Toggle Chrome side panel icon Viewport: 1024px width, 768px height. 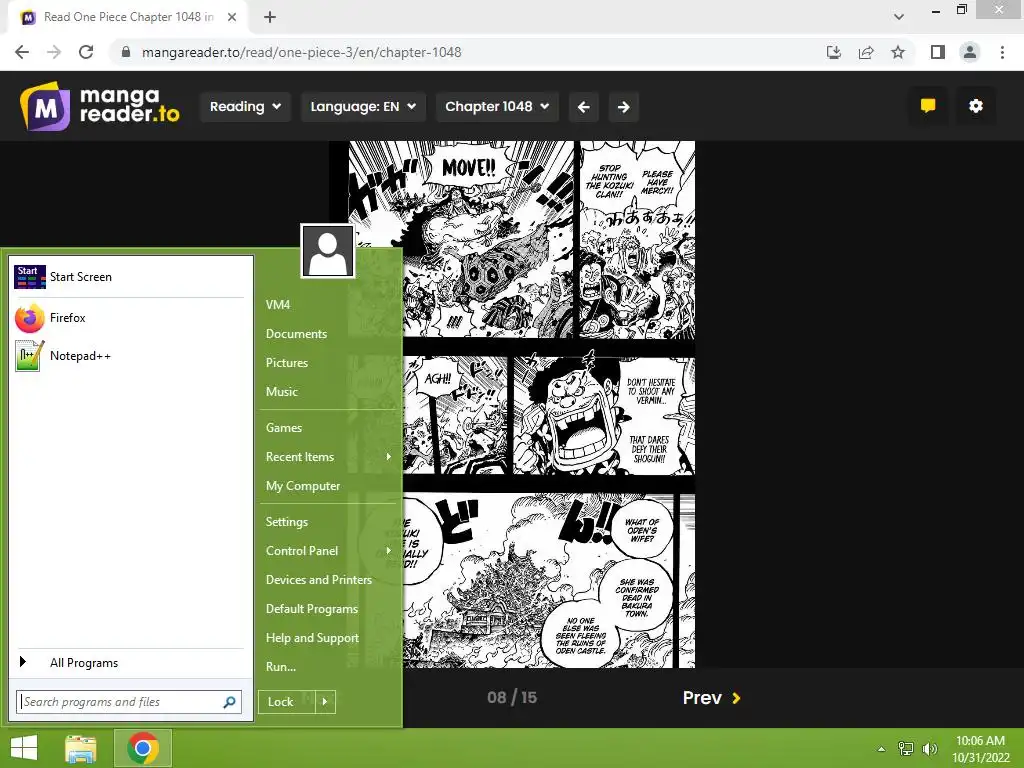coord(938,52)
